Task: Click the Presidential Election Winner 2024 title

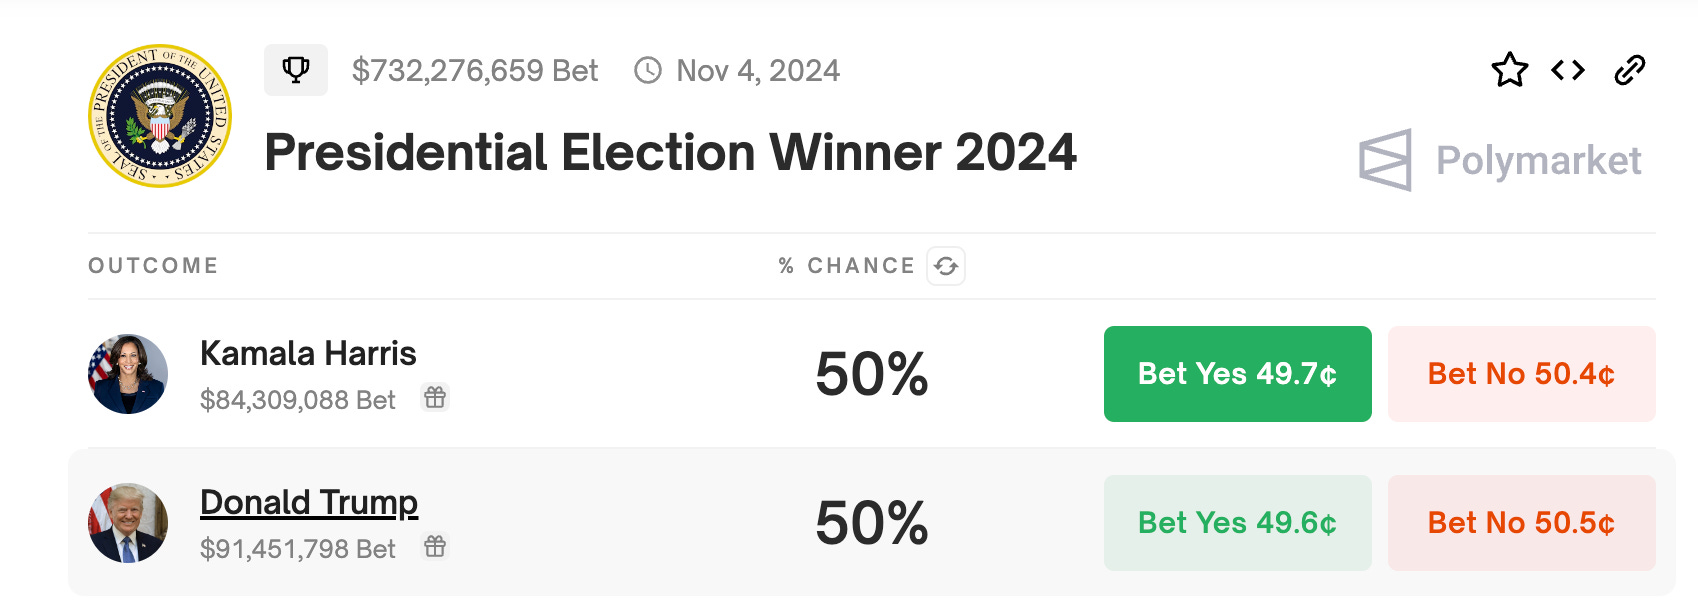Action: coord(670,153)
